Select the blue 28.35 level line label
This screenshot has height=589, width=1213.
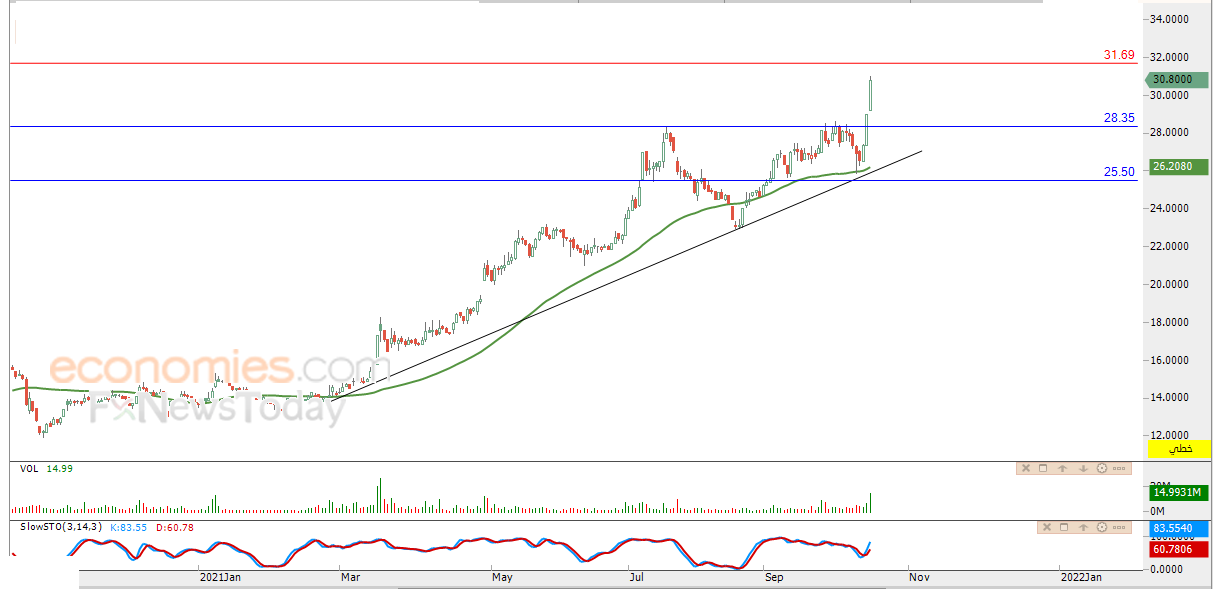1119,117
